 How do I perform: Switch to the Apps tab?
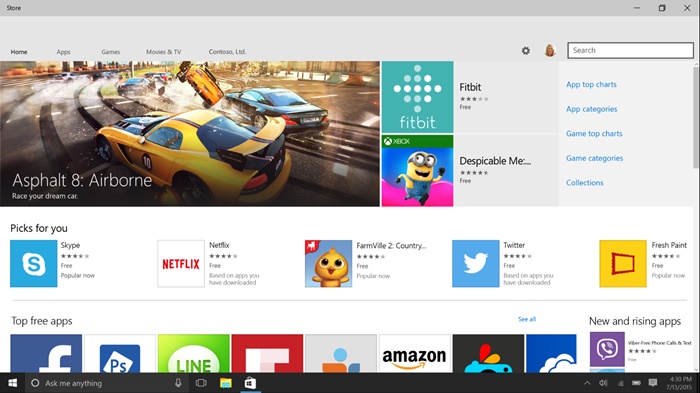[63, 52]
